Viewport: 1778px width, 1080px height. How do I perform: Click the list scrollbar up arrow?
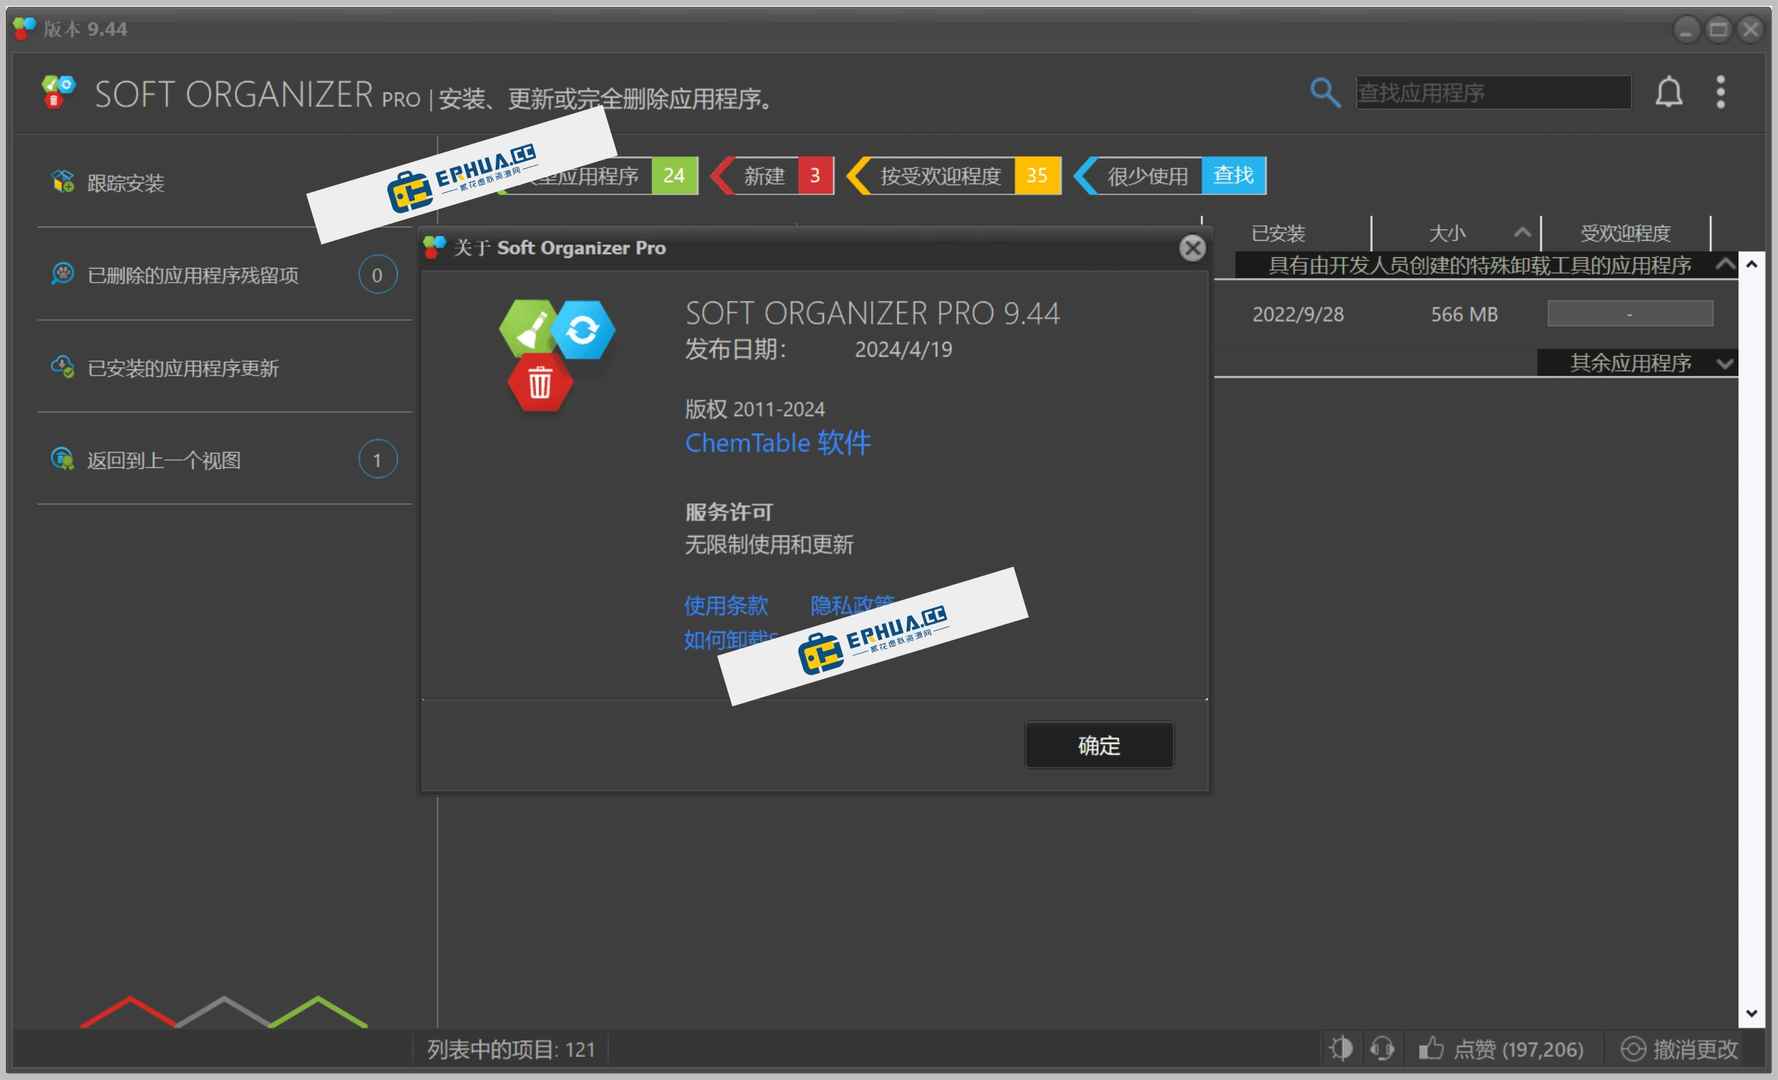click(1751, 265)
